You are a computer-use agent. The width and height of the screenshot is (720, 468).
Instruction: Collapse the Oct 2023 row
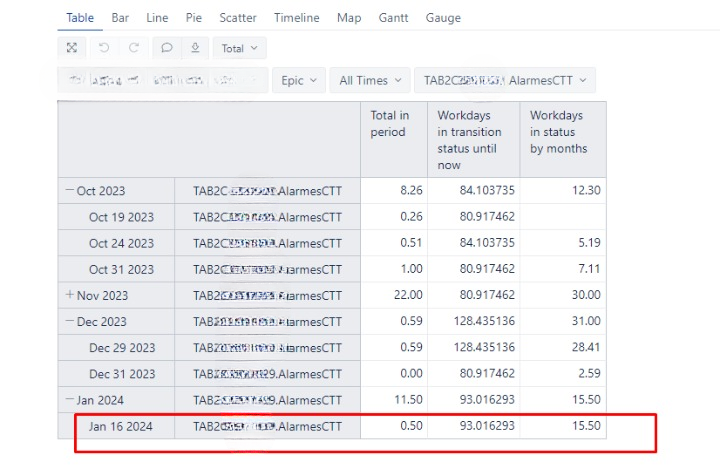tap(70, 190)
